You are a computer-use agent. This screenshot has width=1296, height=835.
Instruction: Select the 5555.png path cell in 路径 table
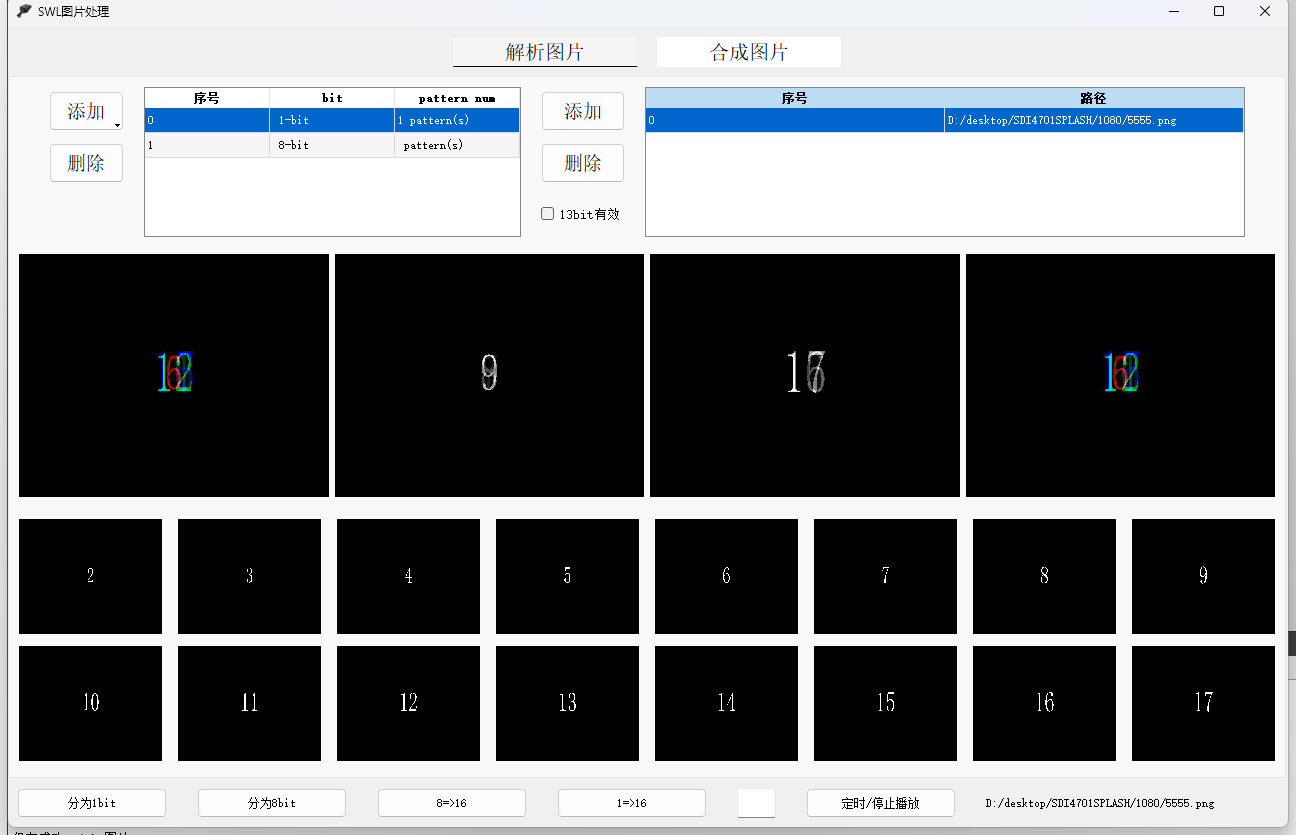click(1093, 120)
